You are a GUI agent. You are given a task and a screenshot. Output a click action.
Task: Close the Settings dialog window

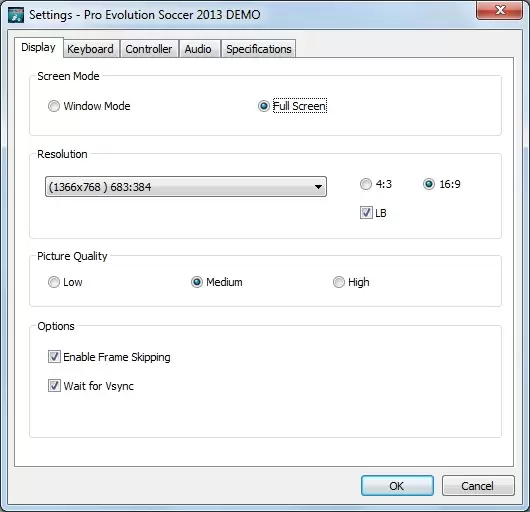[x=499, y=10]
